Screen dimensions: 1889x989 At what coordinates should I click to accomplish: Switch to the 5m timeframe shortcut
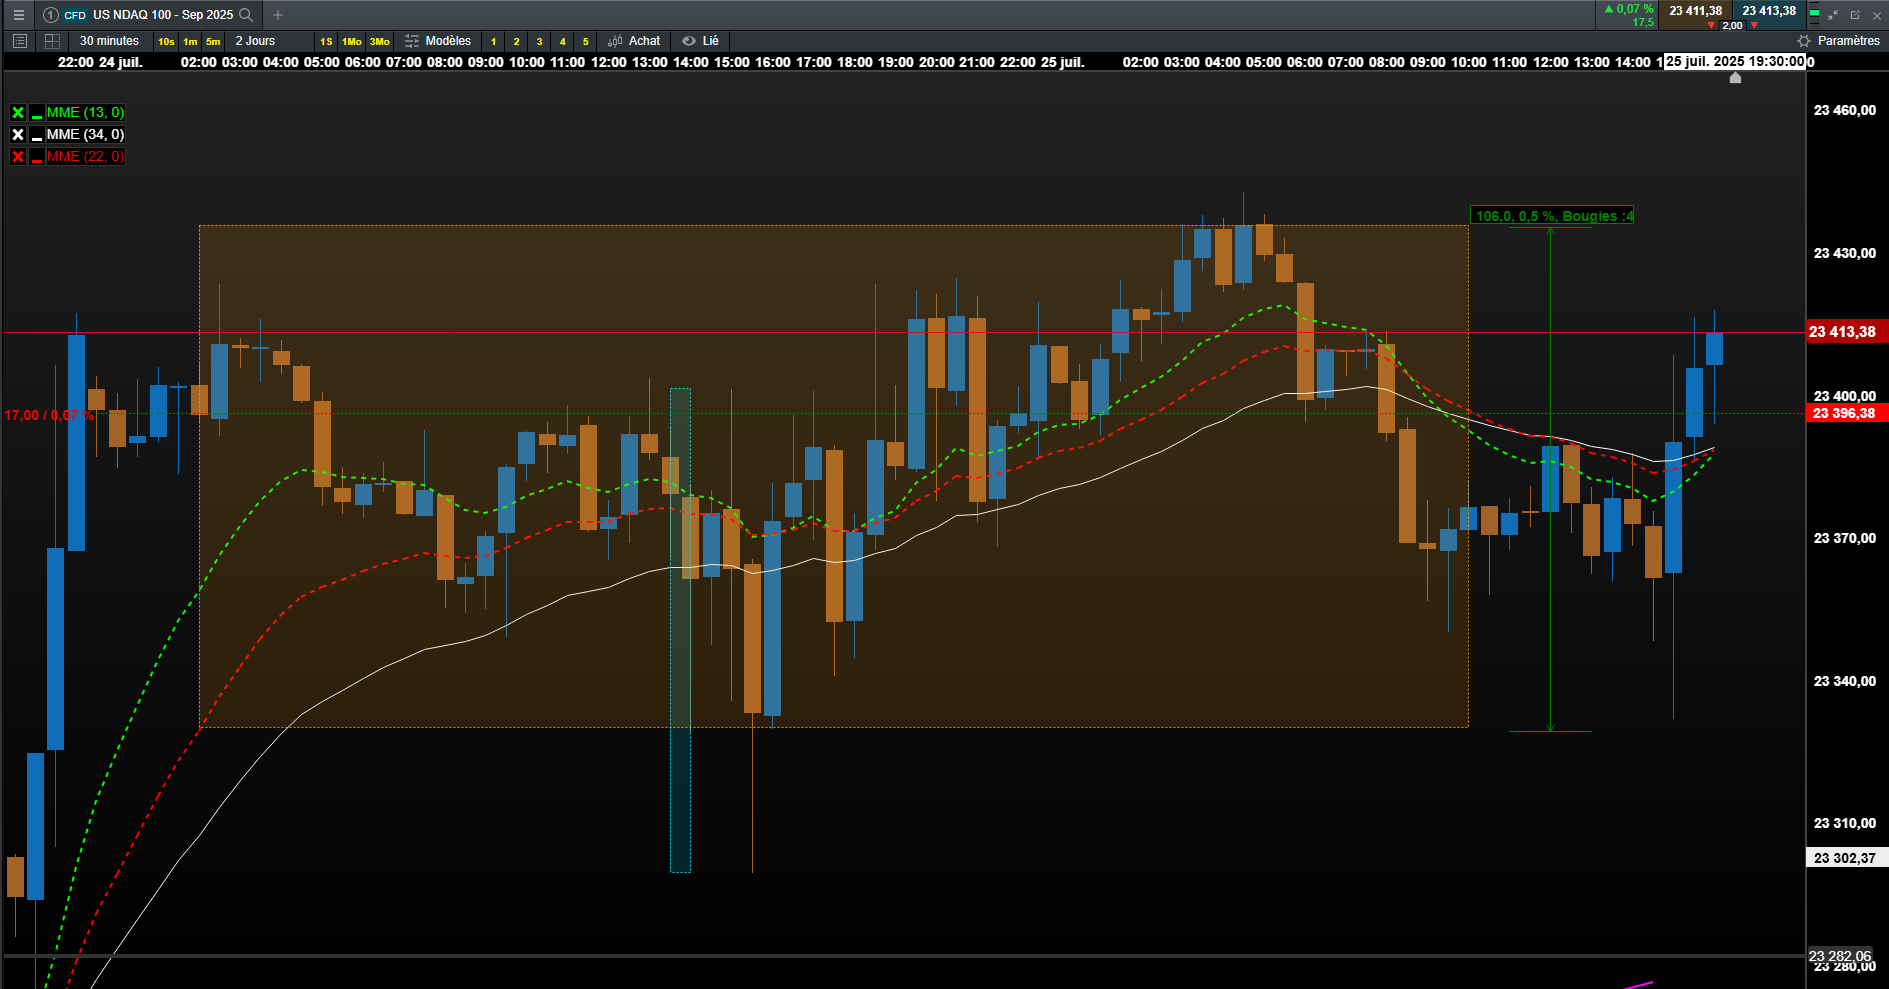pos(213,42)
